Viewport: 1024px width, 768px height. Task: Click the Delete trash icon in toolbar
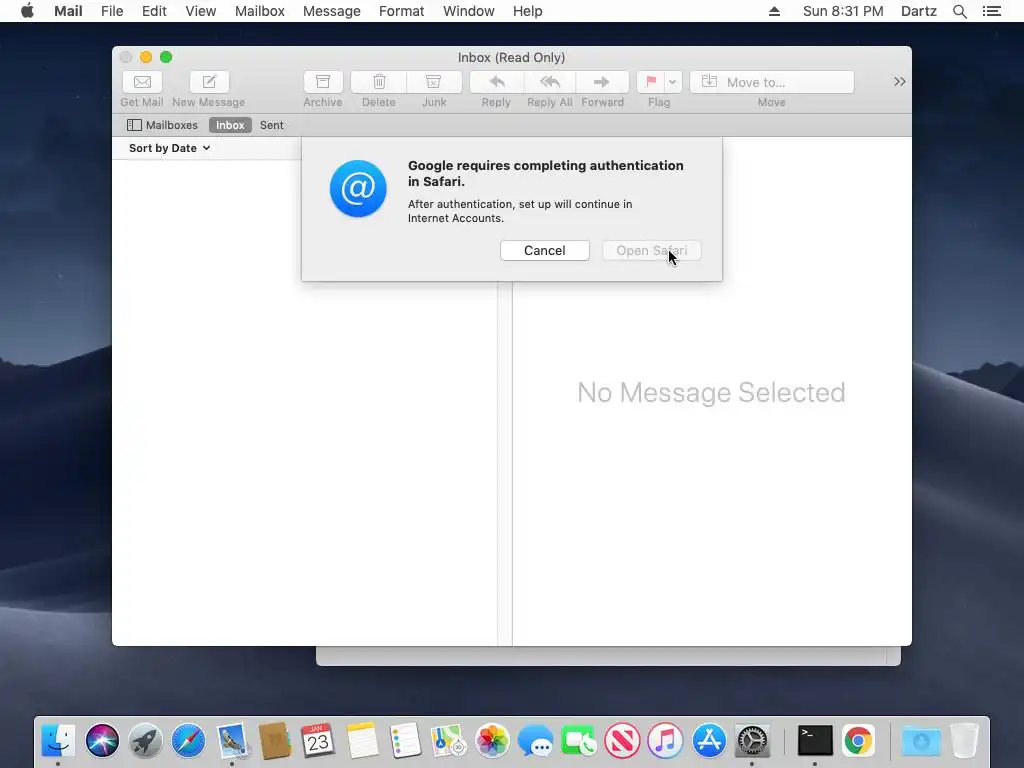pos(379,82)
